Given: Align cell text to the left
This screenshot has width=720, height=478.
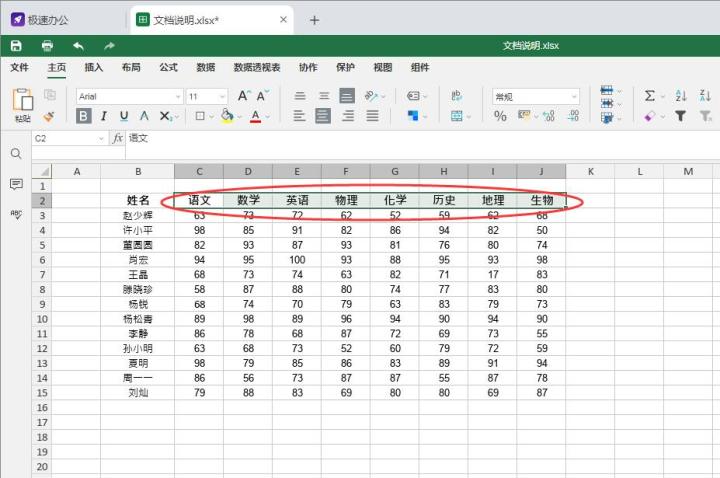Looking at the screenshot, I should (299, 116).
